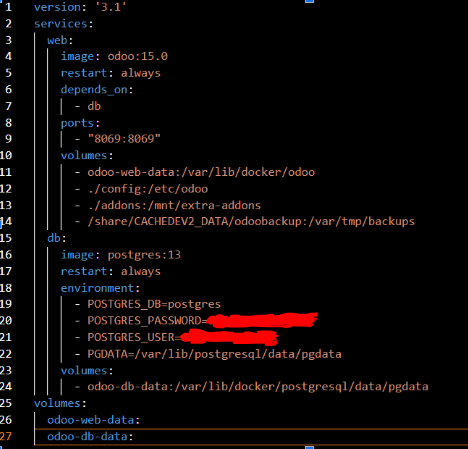
Task: Click the "db:" service key on line 15
Action: 57,238
